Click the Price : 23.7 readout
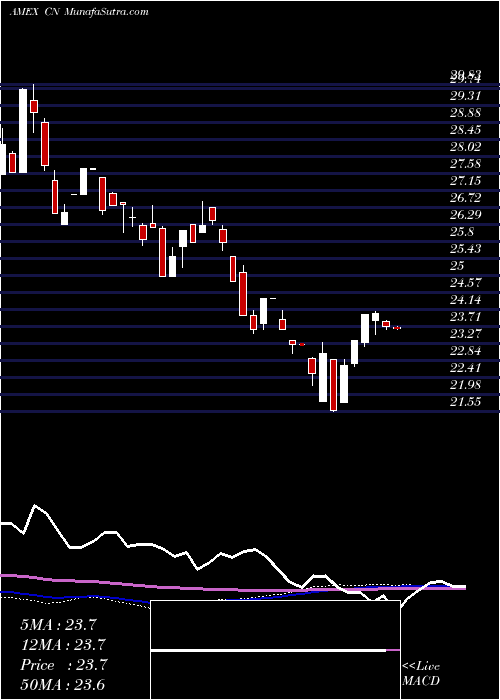Image resolution: width=500 pixels, height=700 pixels. coord(63,665)
